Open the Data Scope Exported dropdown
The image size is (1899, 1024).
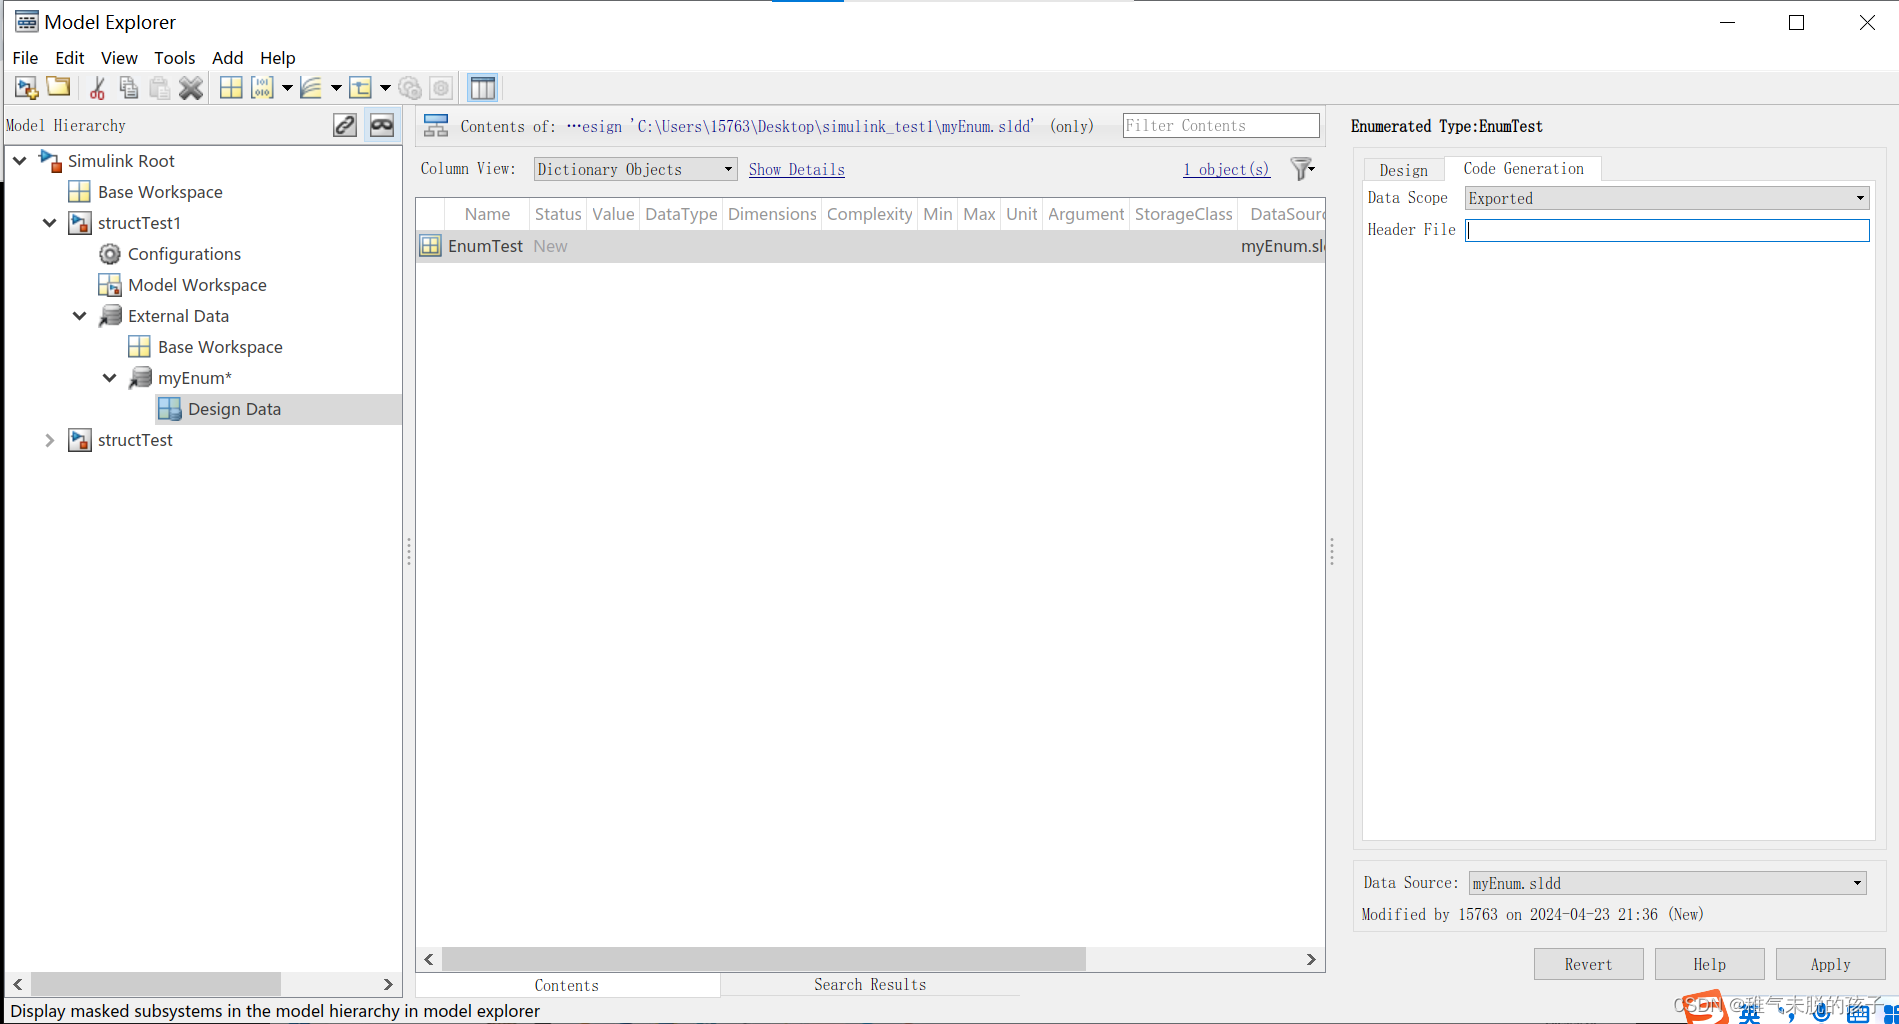point(1667,198)
